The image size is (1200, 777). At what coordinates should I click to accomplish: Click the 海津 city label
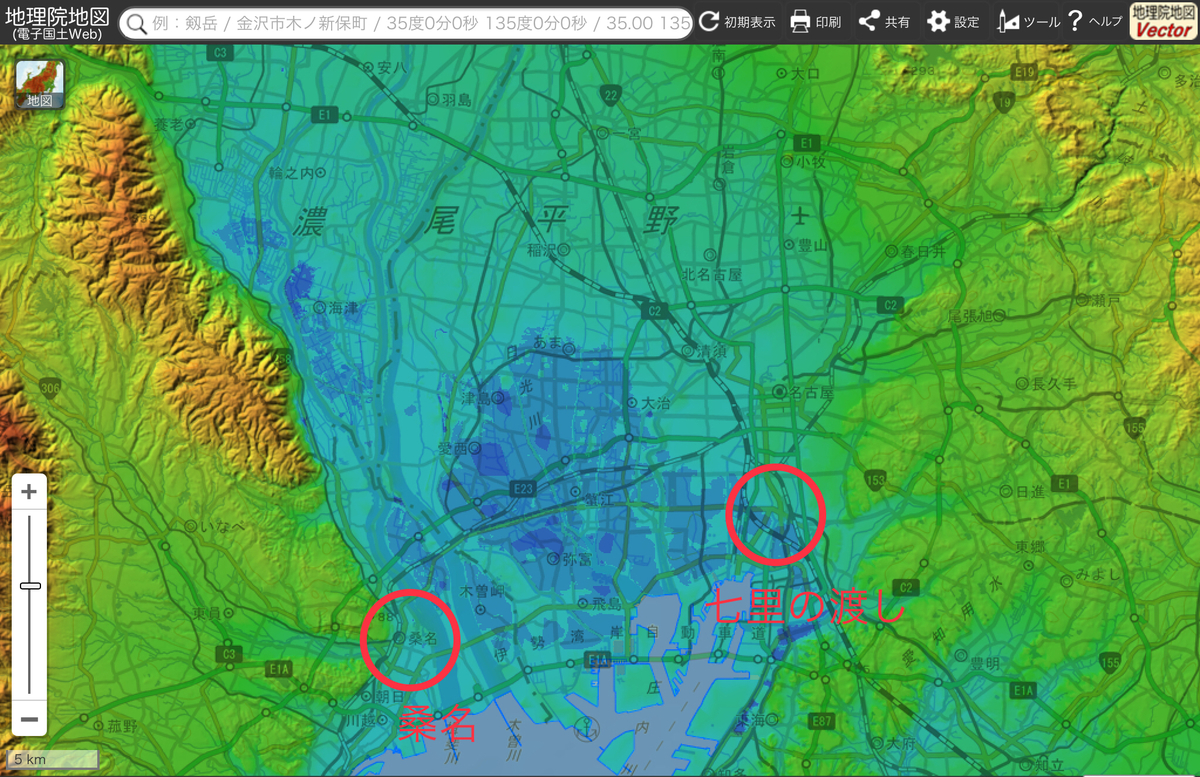point(344,308)
